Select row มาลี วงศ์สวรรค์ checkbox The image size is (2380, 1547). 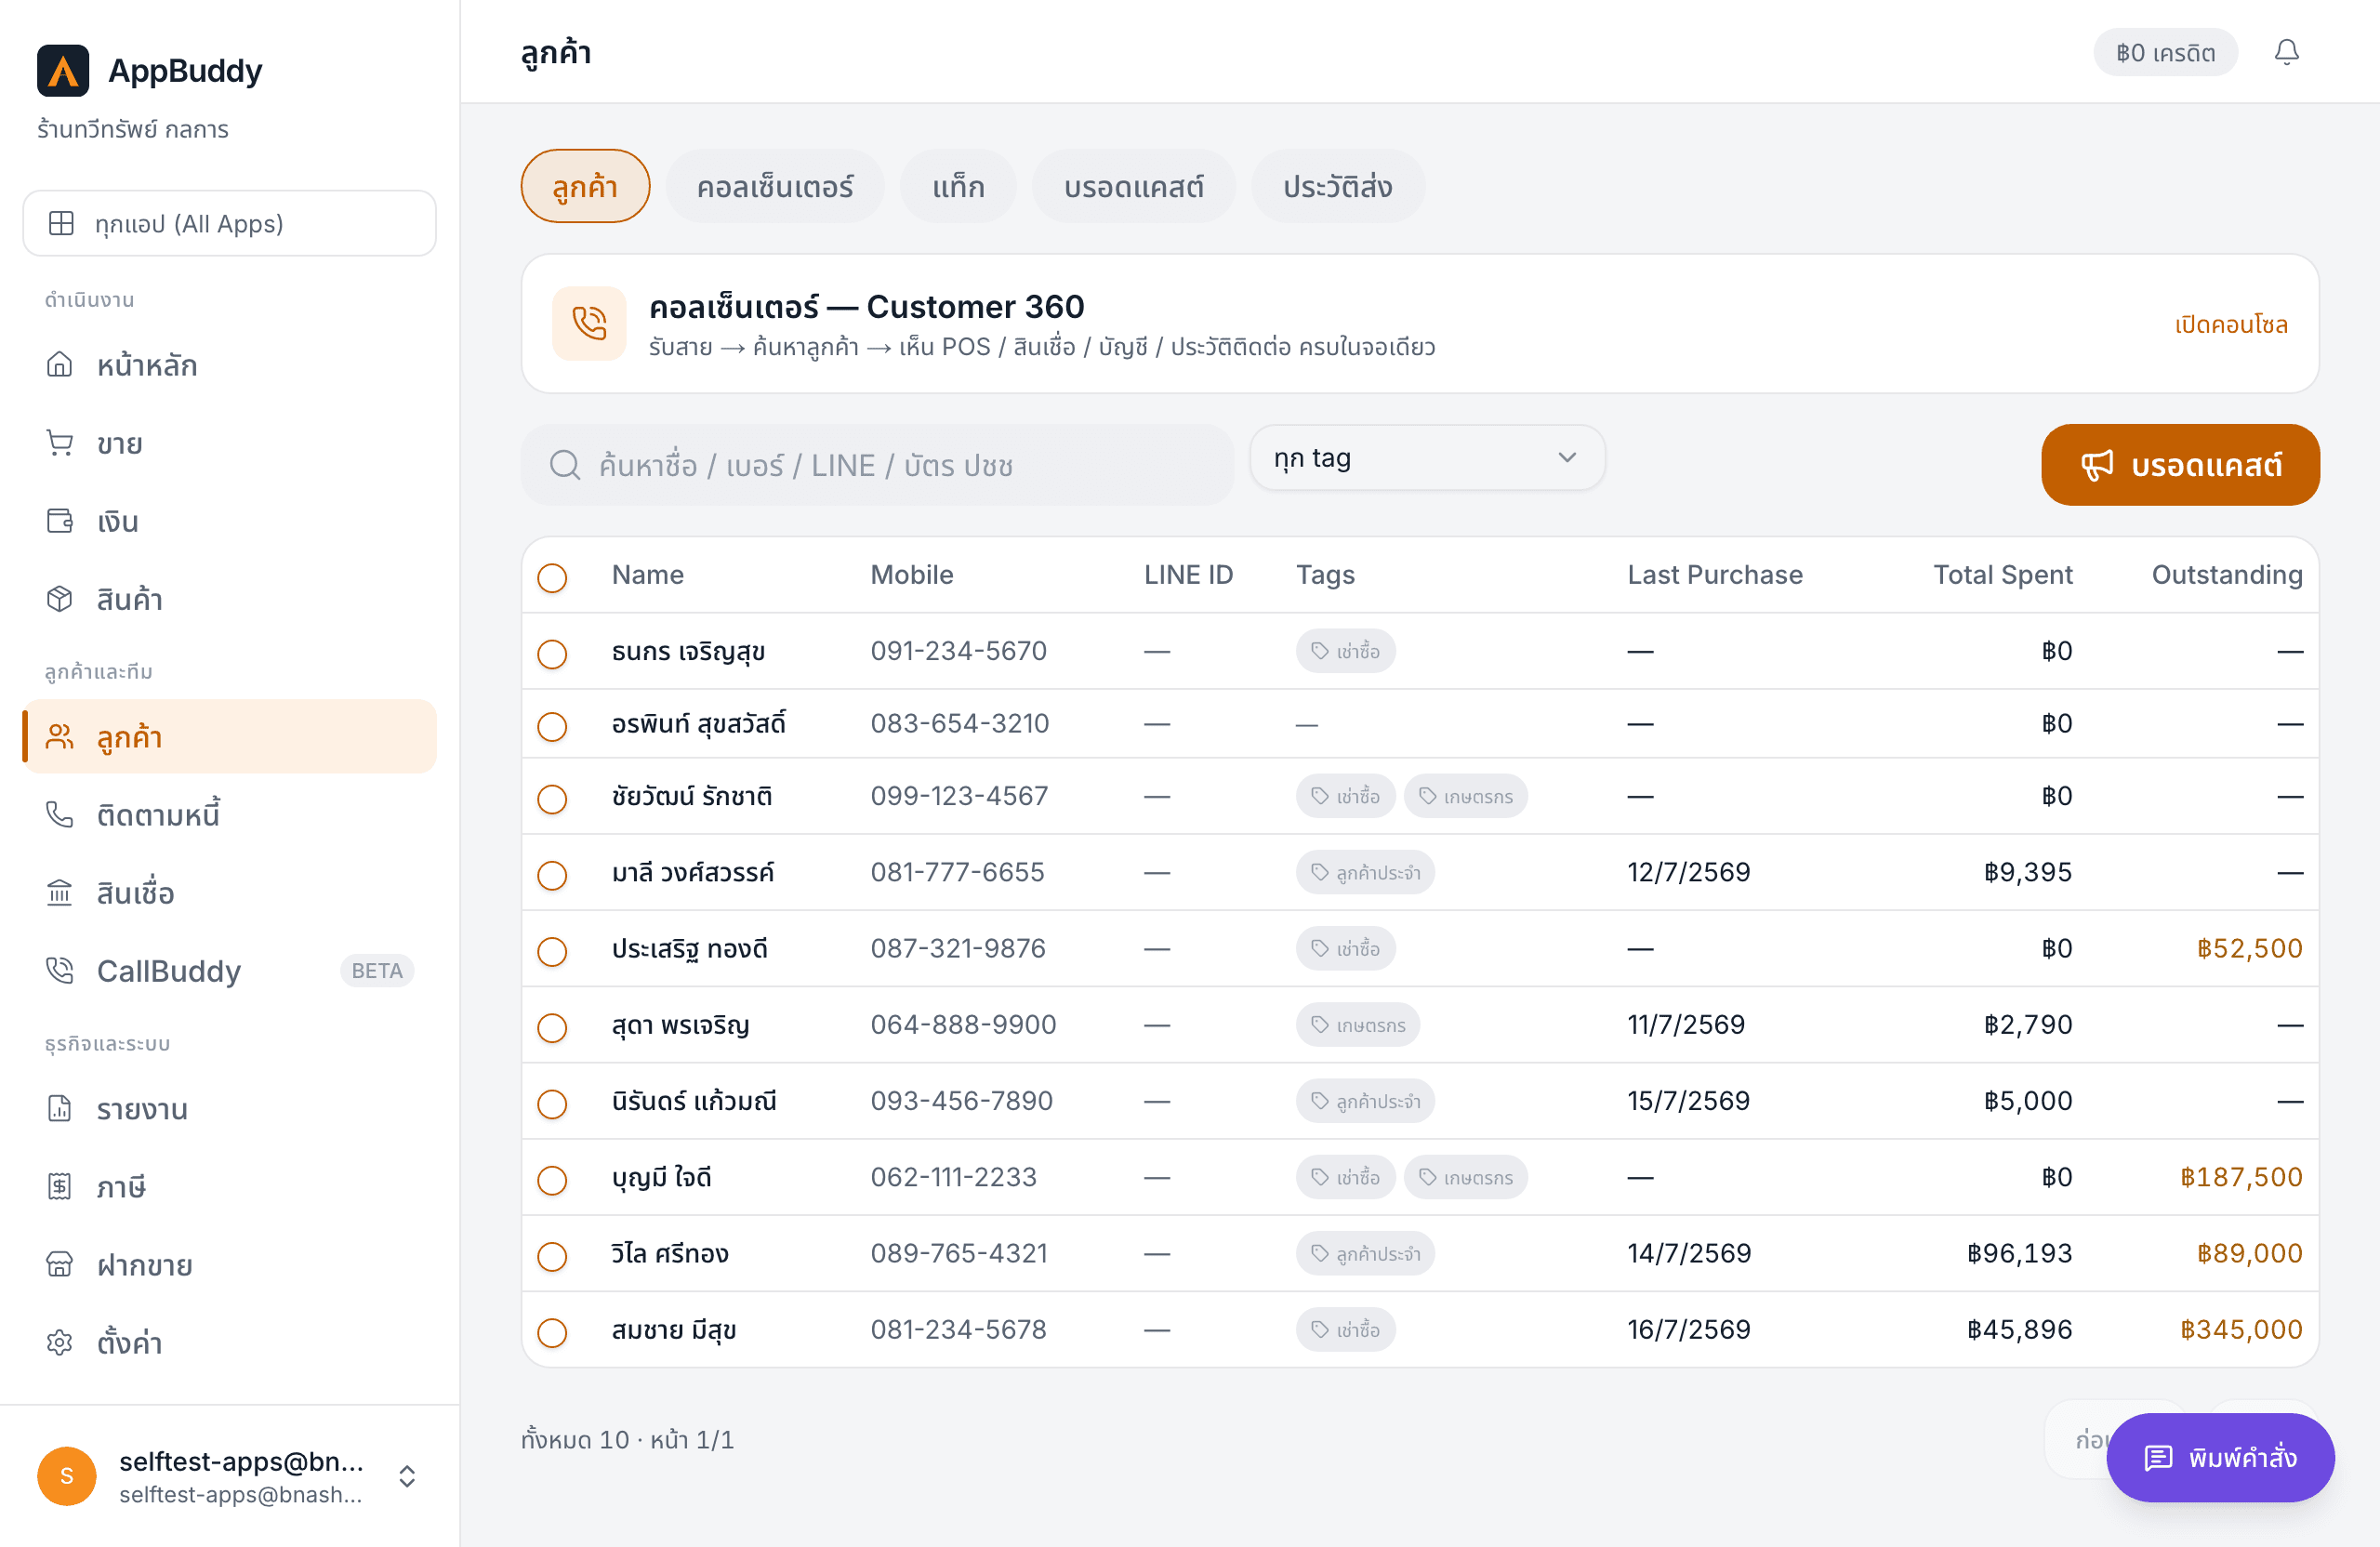(x=552, y=874)
